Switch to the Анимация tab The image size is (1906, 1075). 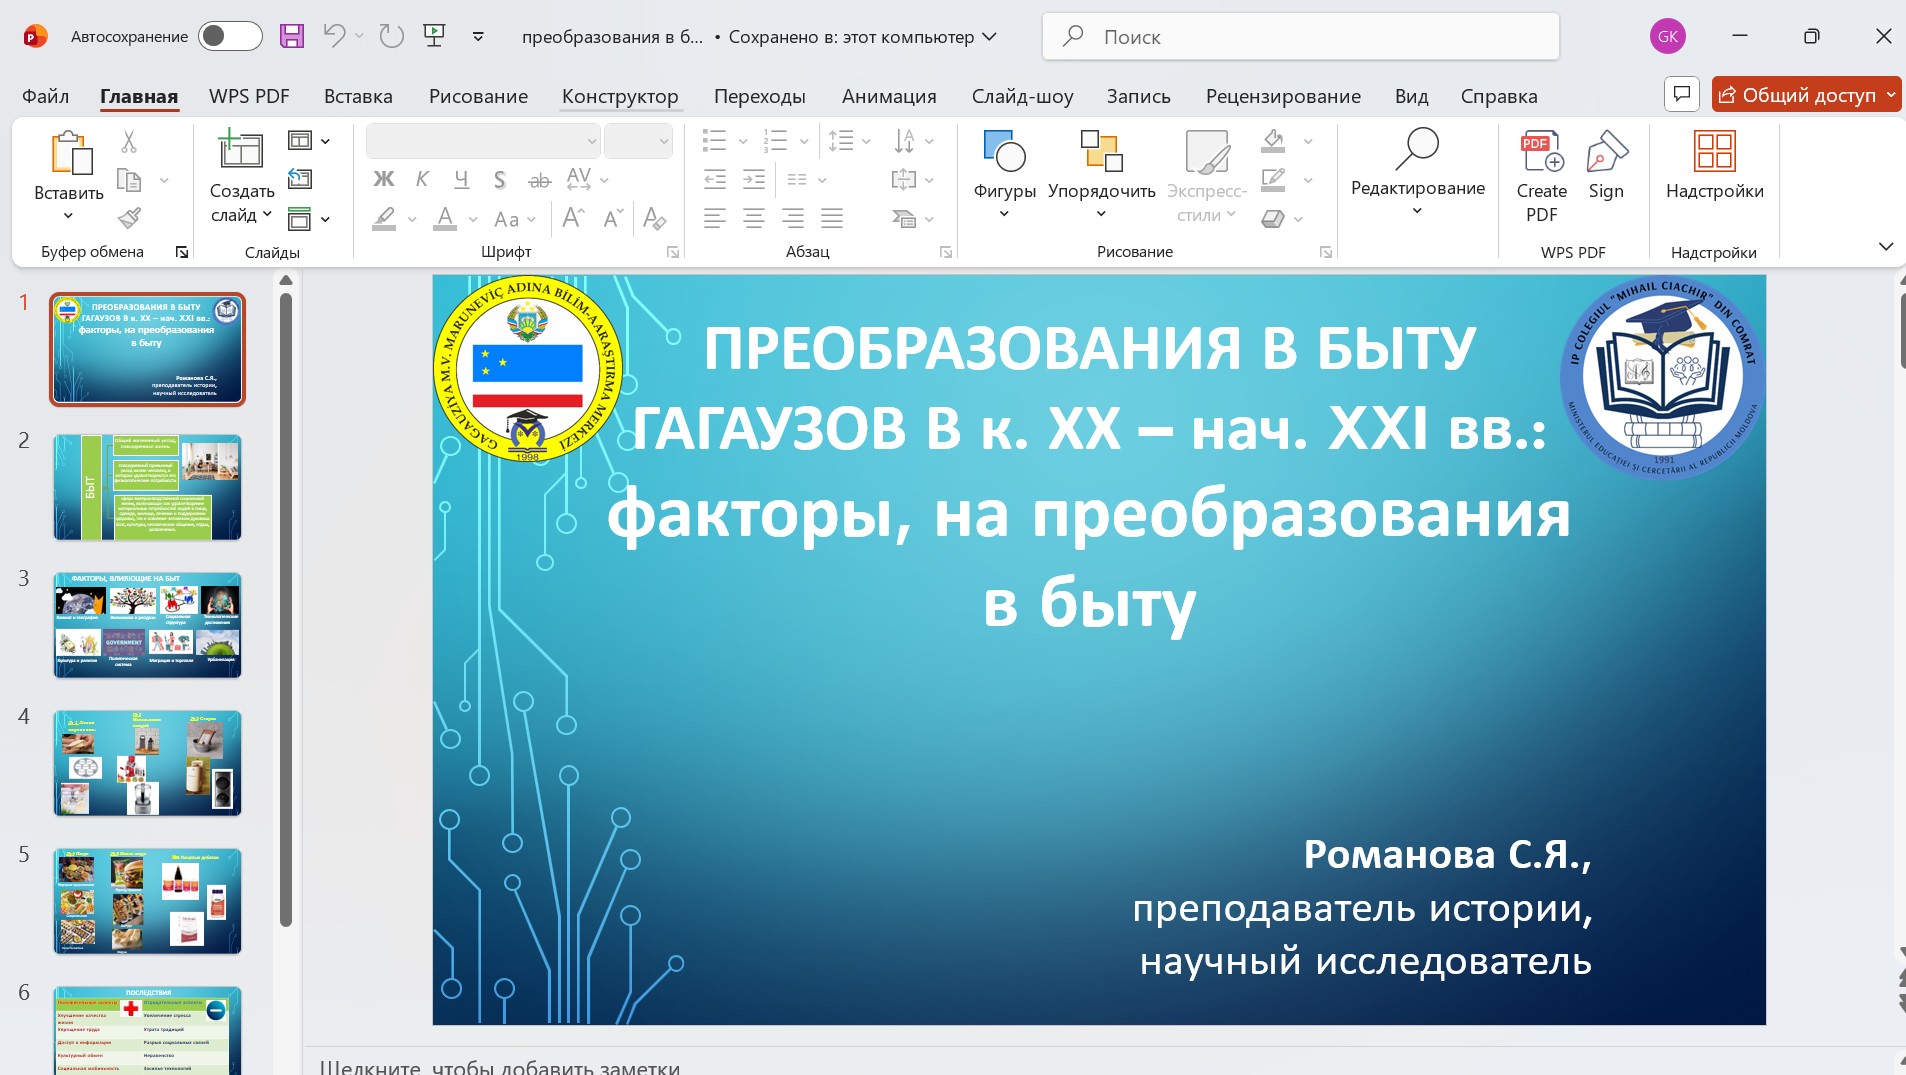pos(888,96)
